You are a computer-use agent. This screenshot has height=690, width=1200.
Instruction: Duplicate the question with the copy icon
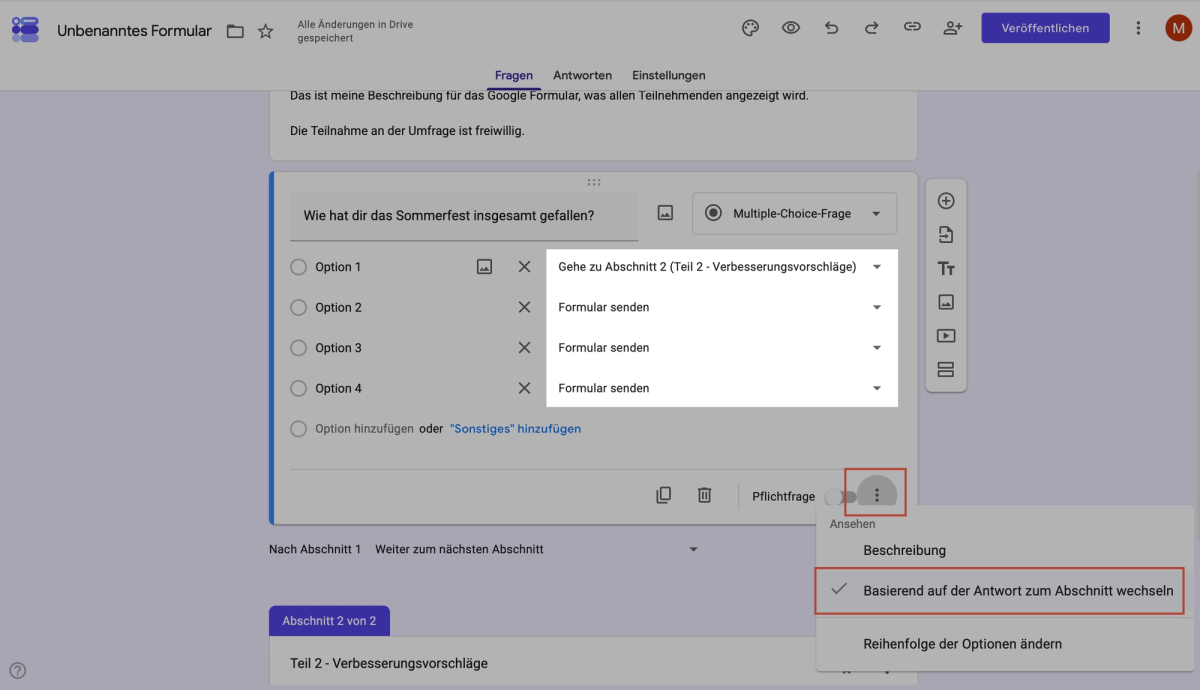pyautogui.click(x=663, y=495)
